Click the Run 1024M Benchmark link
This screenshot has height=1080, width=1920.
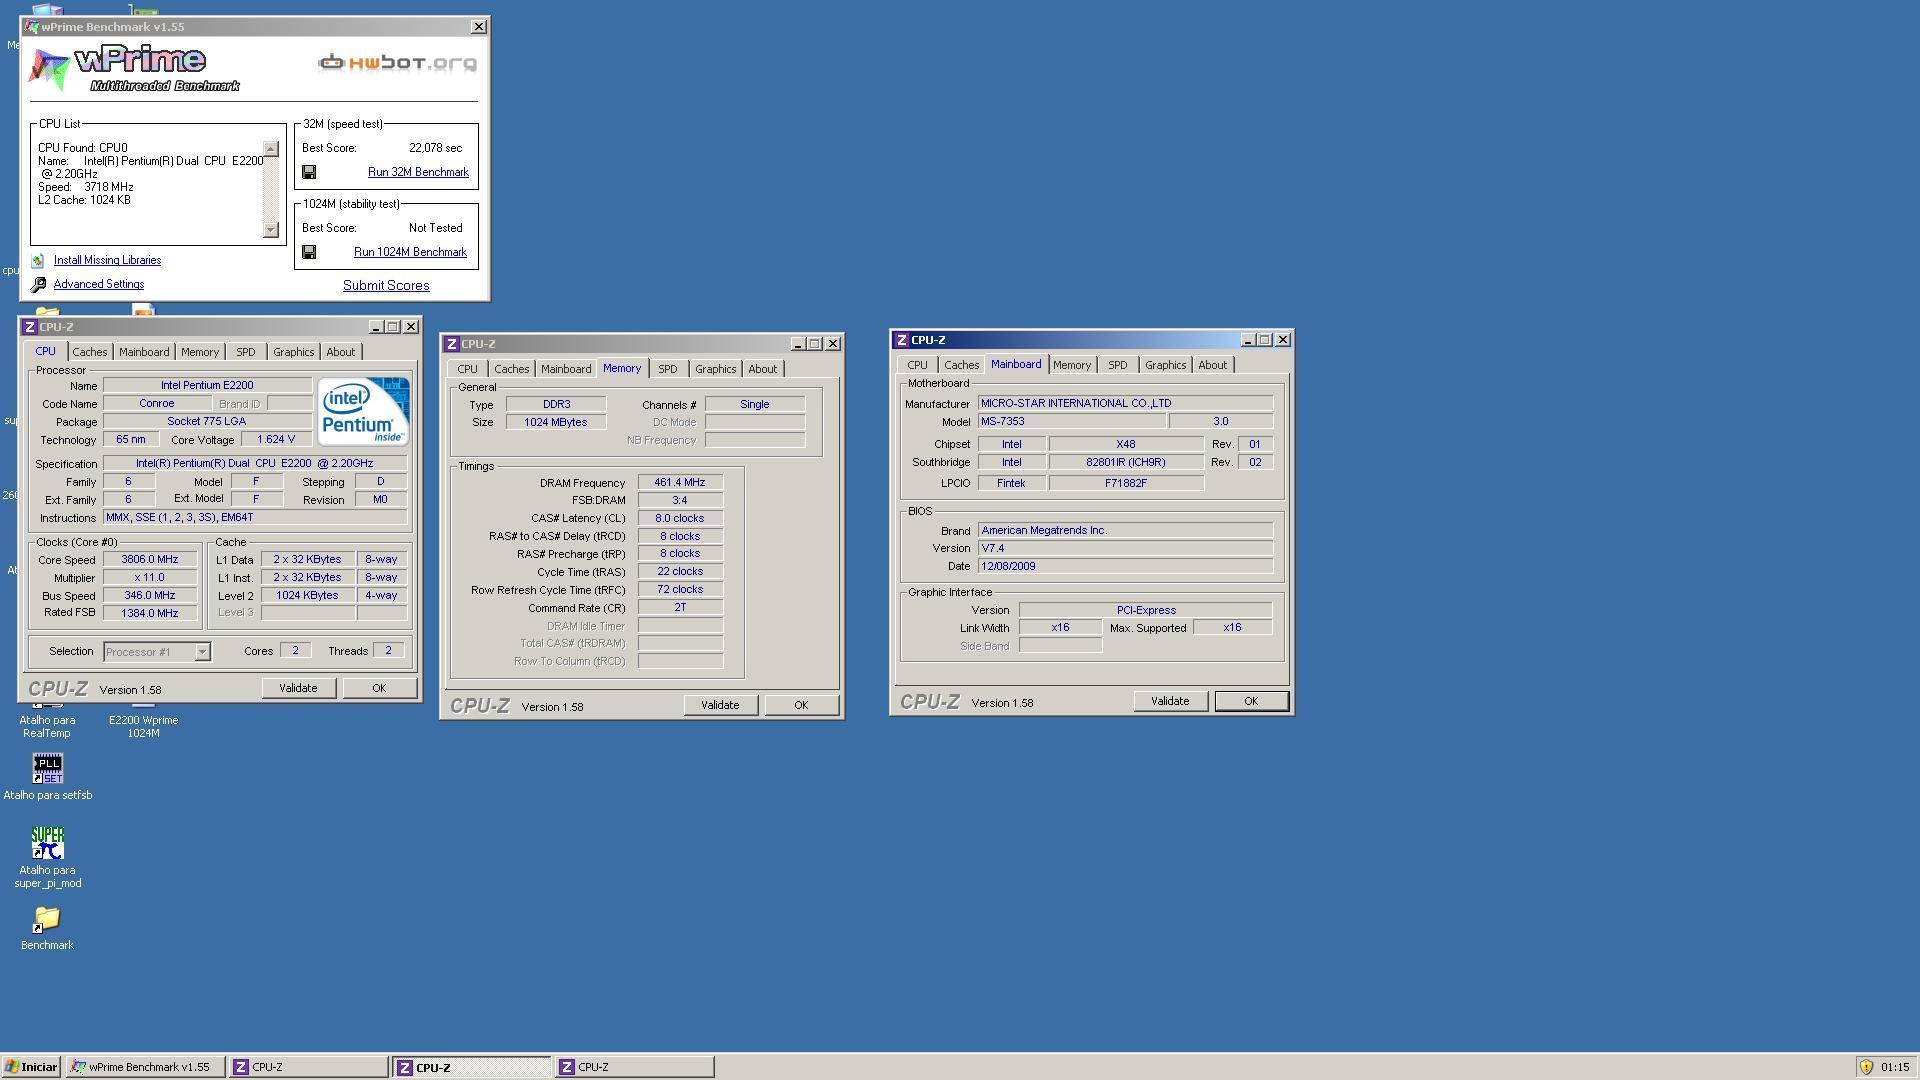click(410, 252)
